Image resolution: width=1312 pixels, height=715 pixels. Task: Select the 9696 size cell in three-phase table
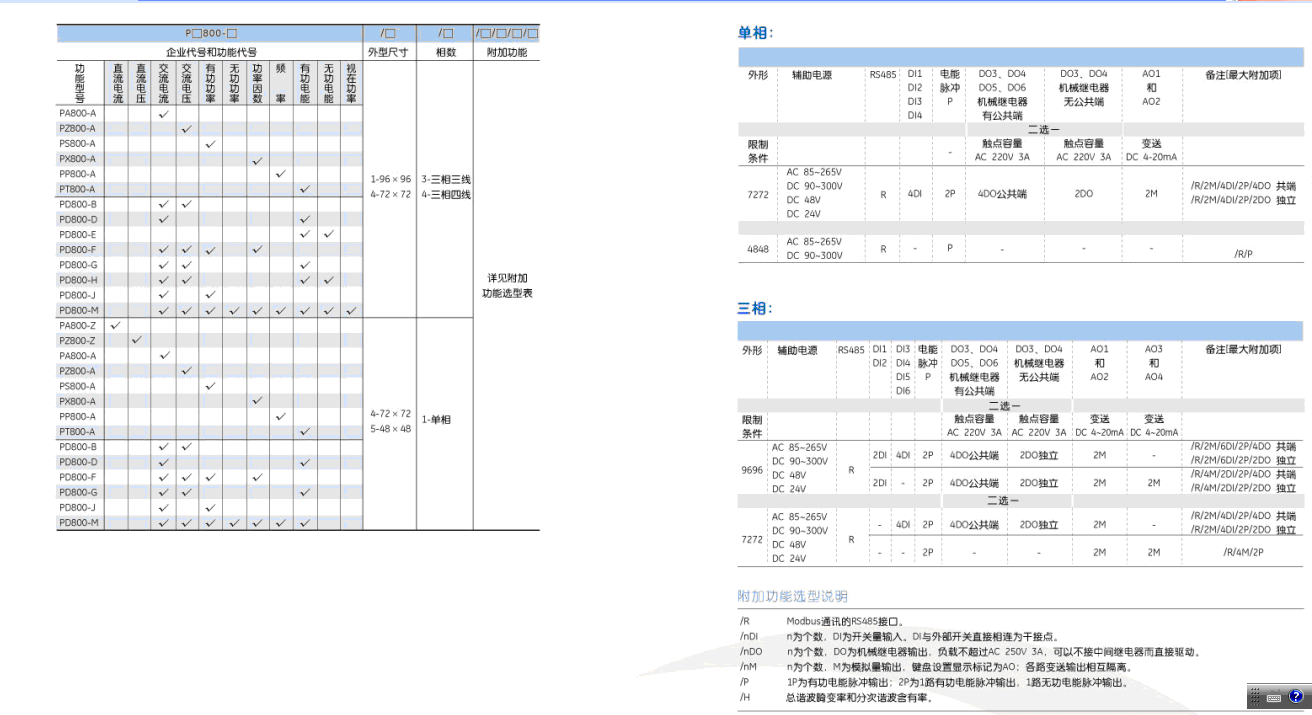click(753, 468)
